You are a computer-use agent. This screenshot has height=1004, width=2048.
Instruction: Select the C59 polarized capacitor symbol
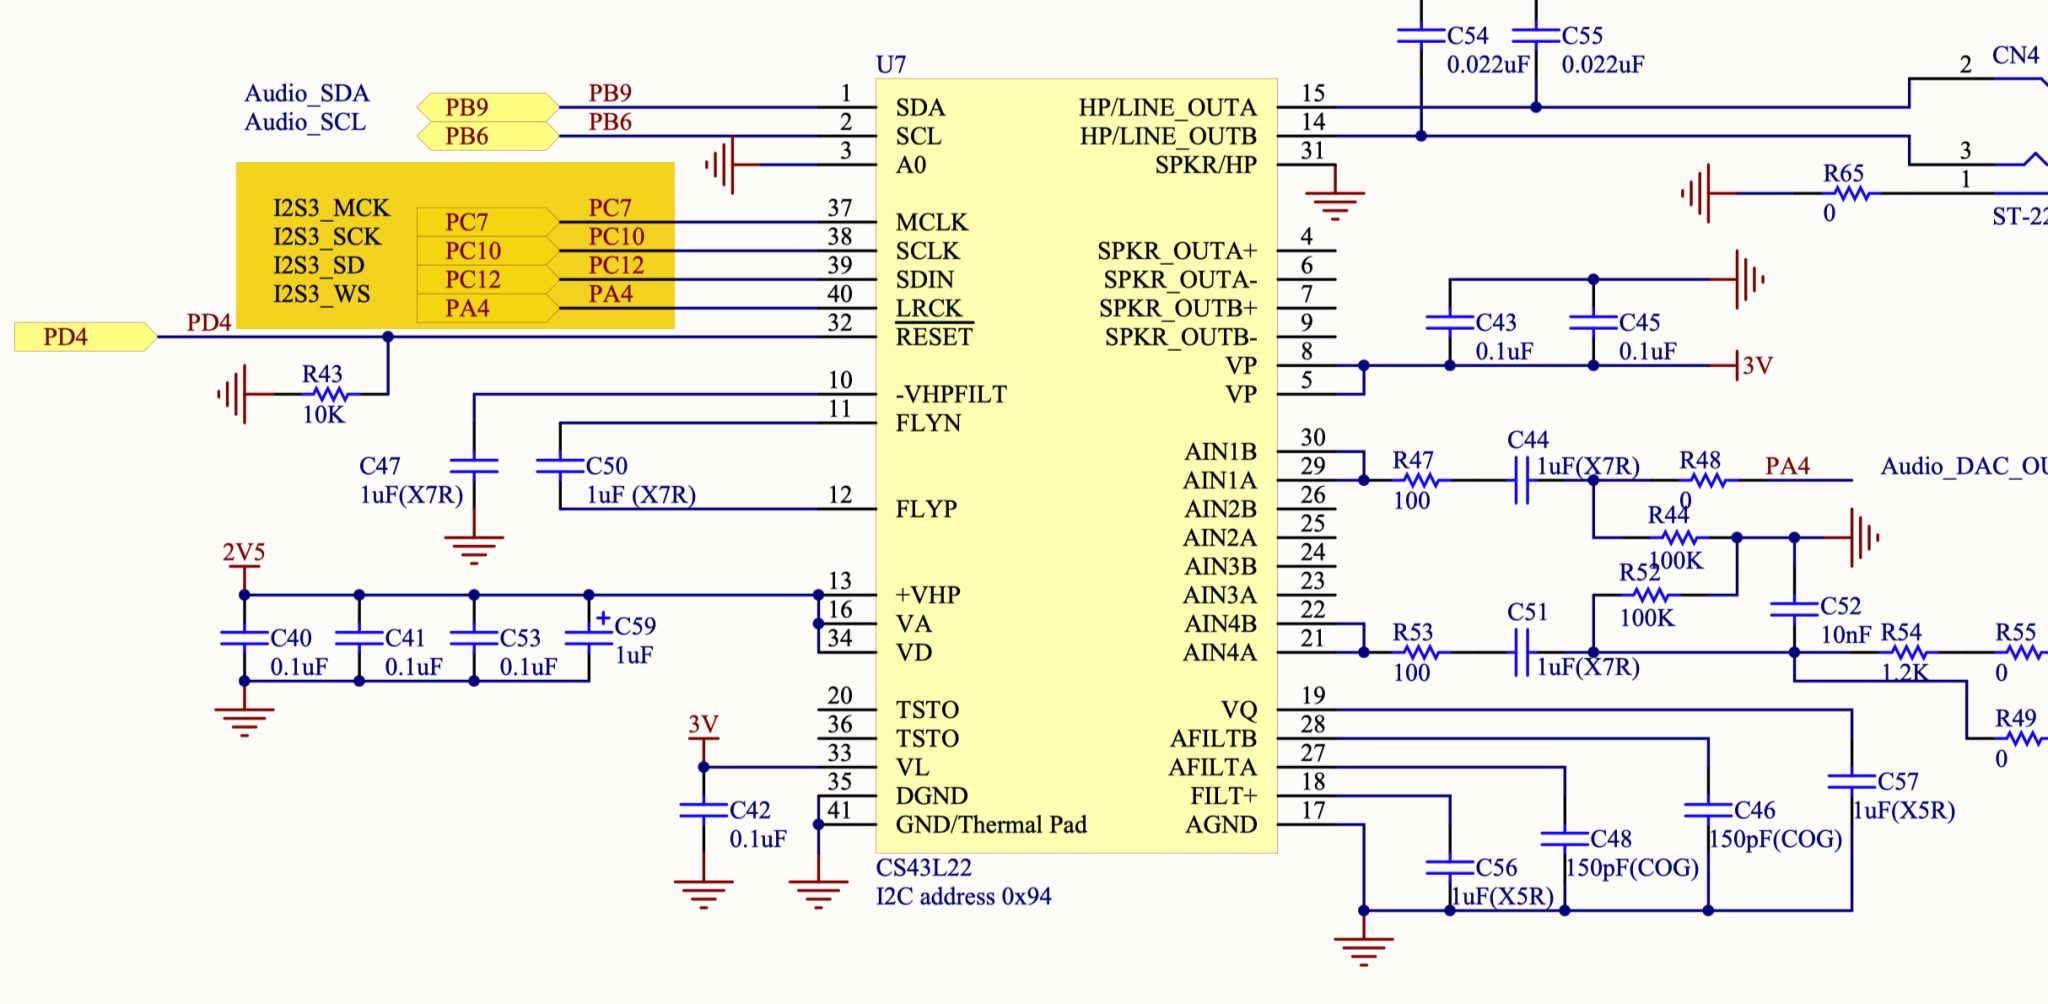click(589, 637)
